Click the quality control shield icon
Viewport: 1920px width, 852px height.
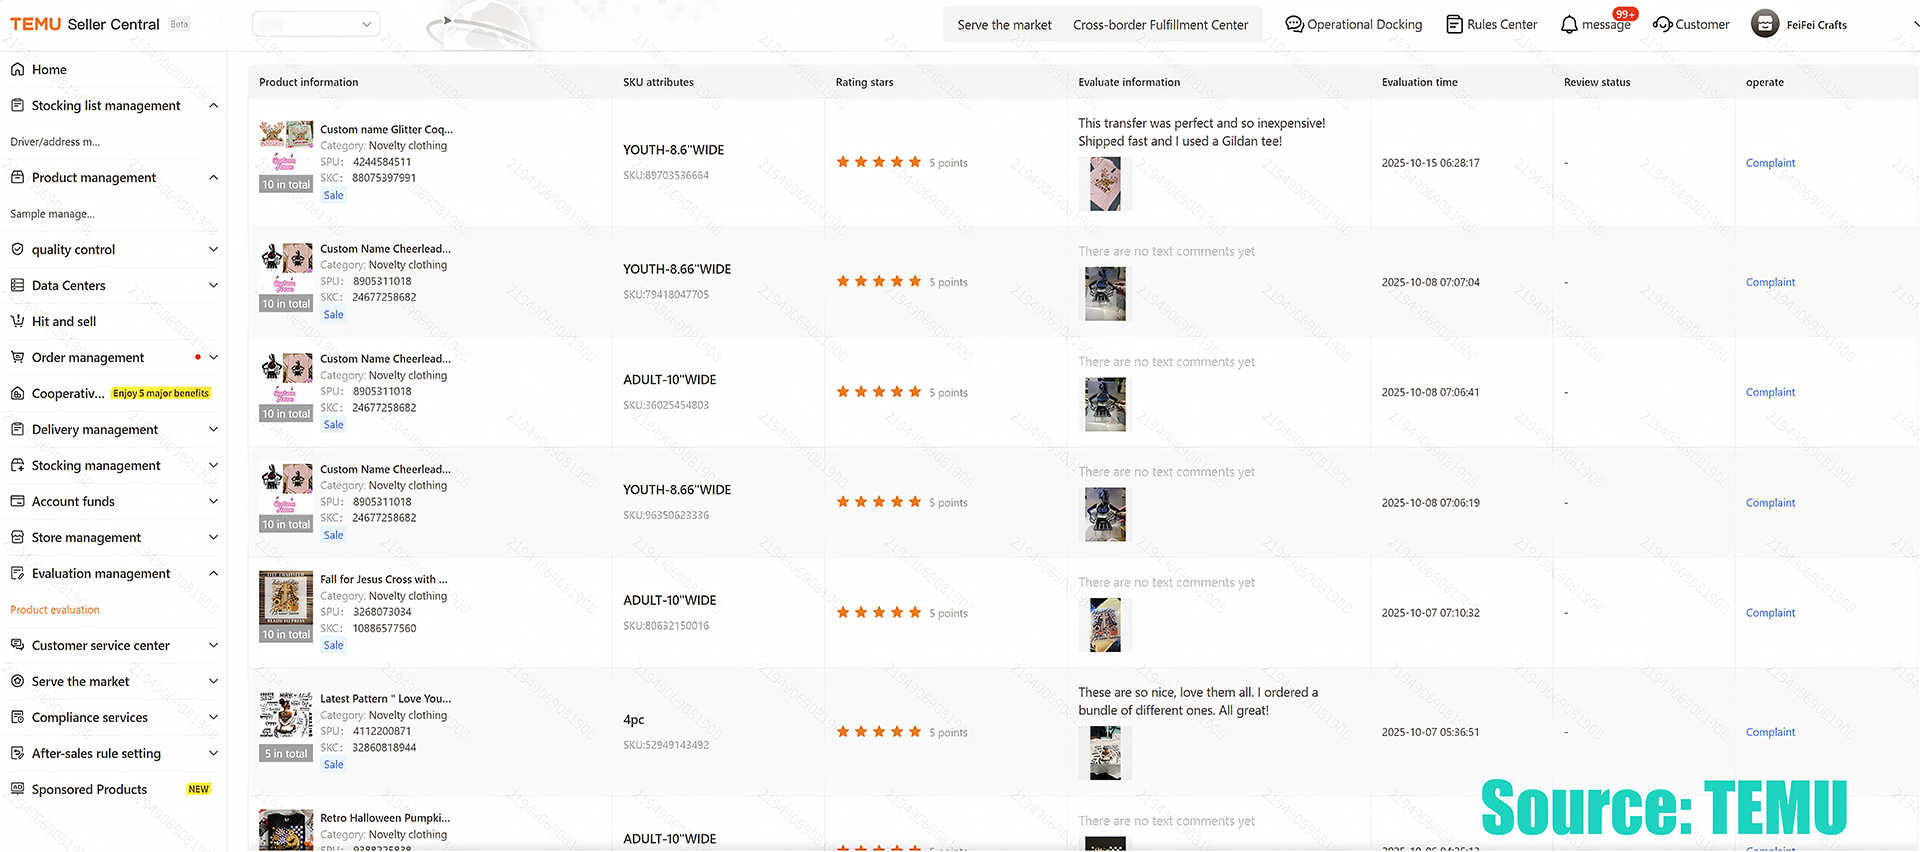tap(17, 250)
